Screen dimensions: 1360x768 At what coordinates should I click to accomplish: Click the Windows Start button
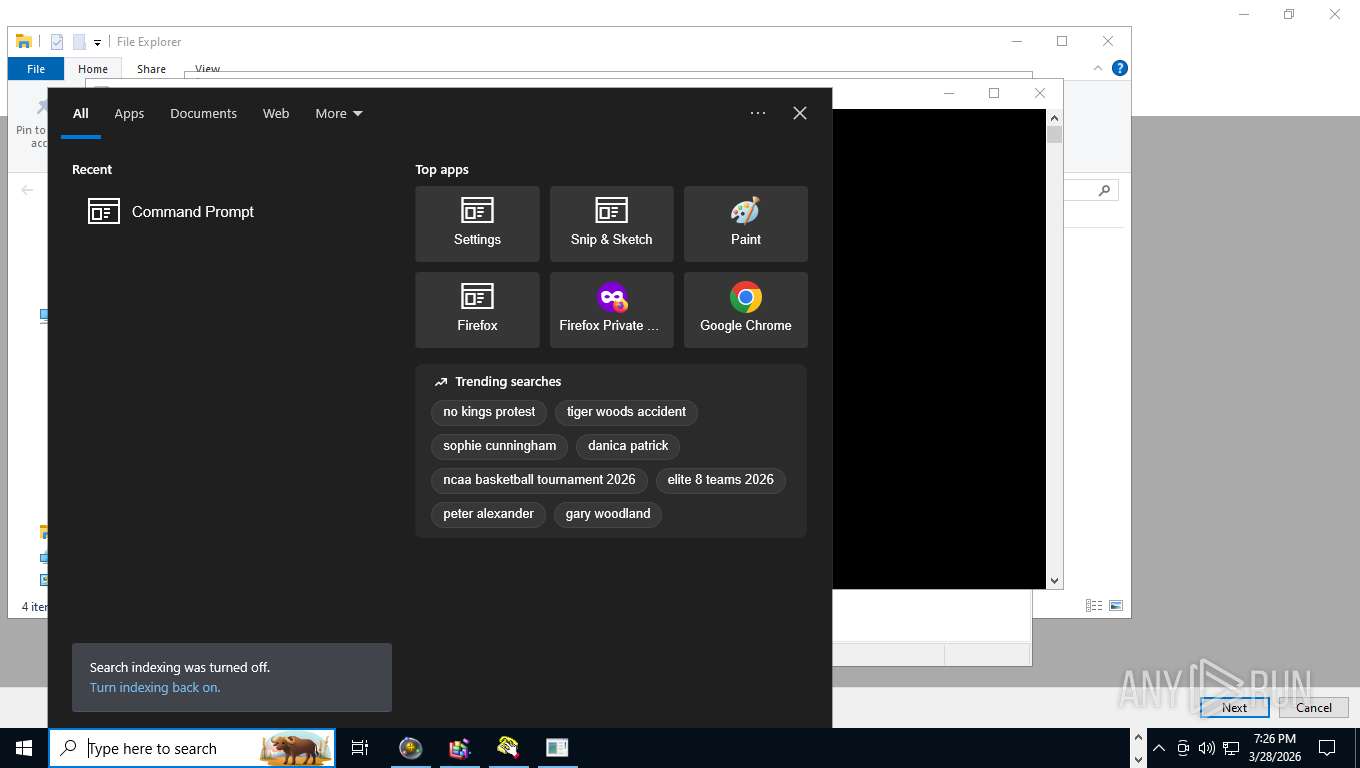tap(24, 748)
